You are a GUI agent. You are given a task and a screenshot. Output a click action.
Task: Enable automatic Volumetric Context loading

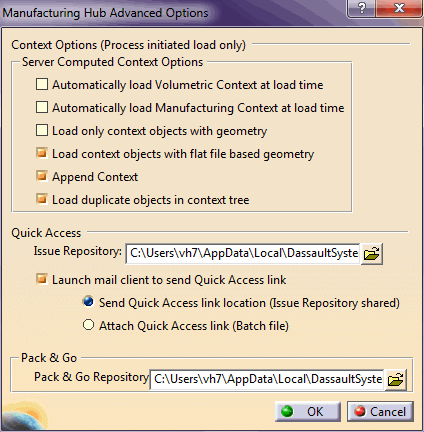pyautogui.click(x=42, y=84)
